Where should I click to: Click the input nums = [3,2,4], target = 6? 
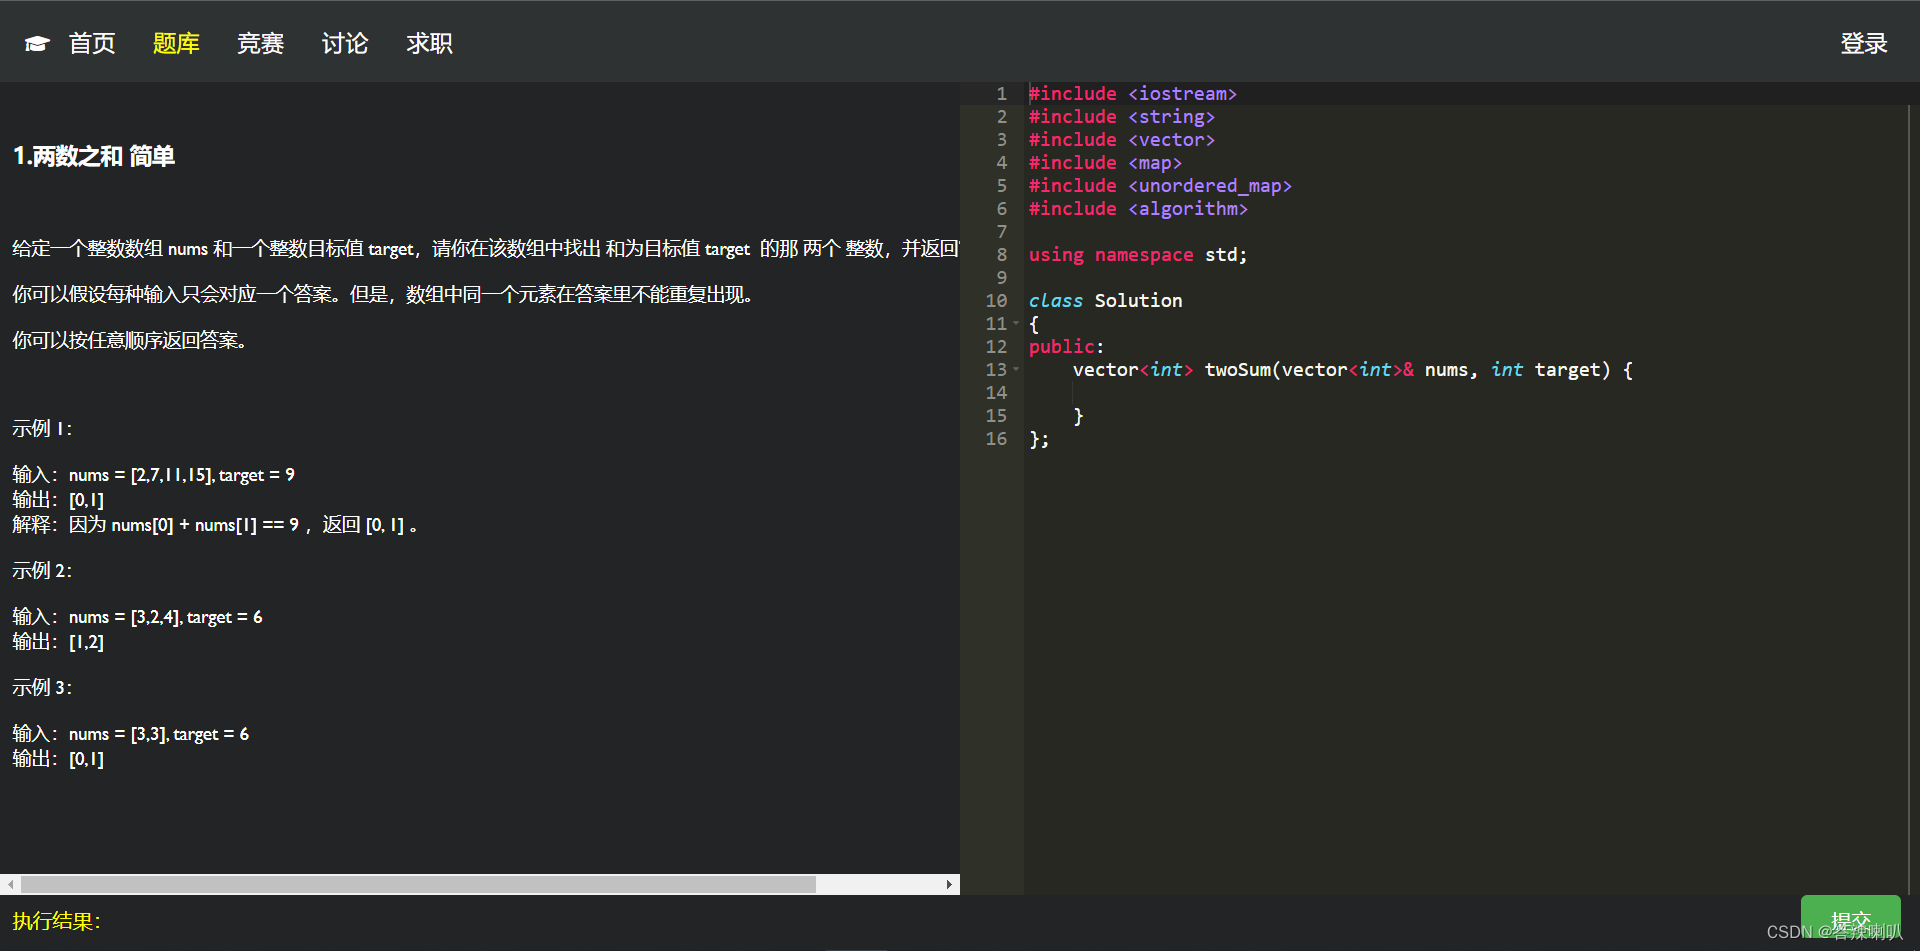137,616
